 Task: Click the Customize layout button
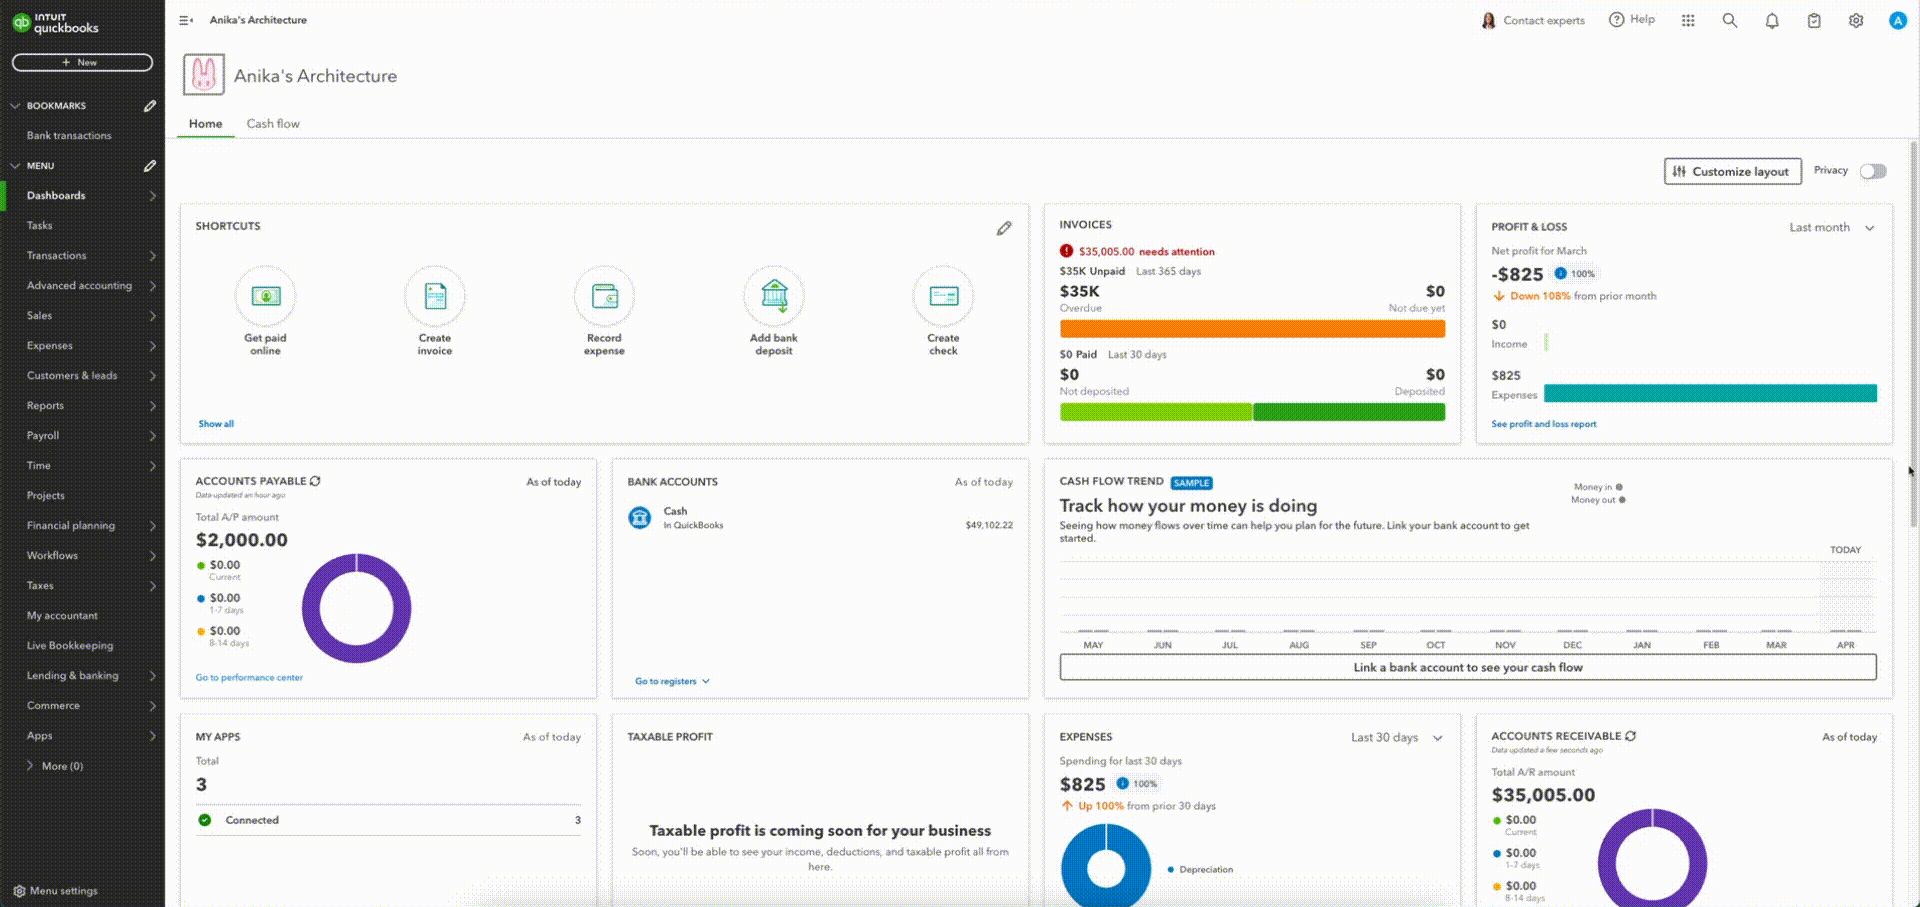1732,171
